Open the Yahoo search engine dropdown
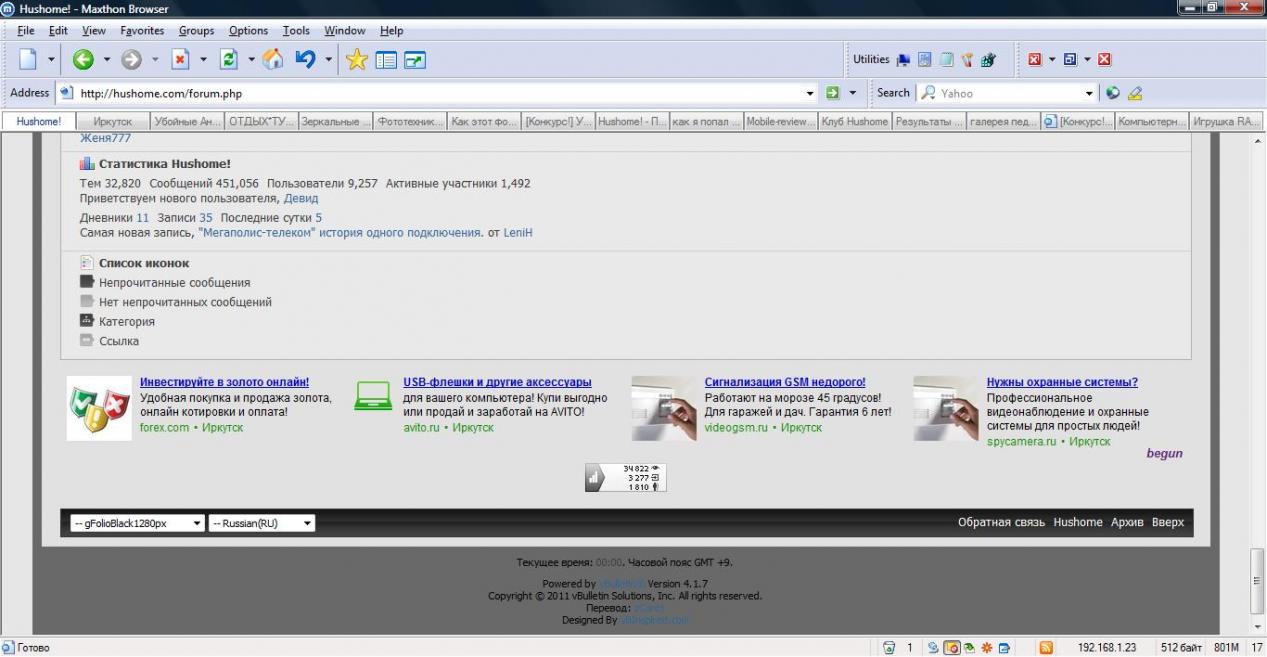 pyautogui.click(x=1090, y=94)
